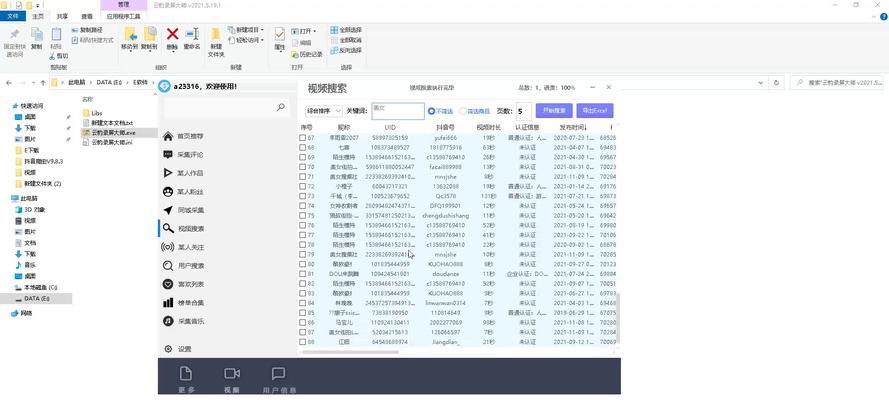Click the page count field showing 5
Image resolution: width=889 pixels, height=400 pixels.
[x=524, y=111]
